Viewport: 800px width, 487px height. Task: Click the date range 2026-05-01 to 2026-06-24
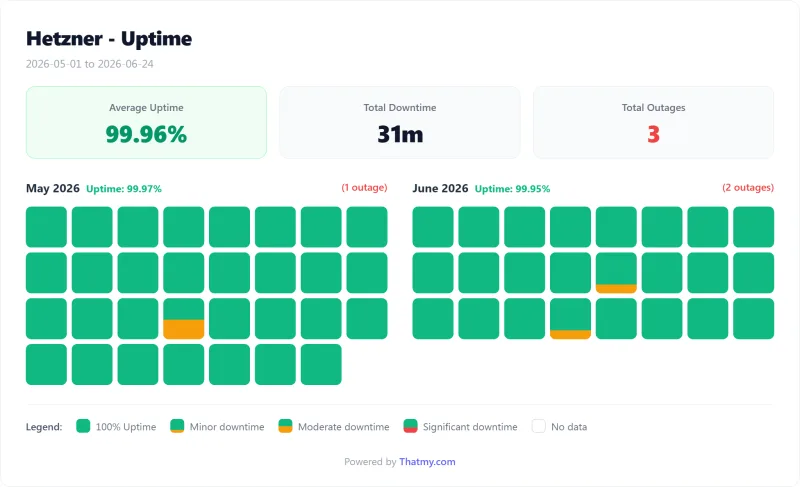coord(90,64)
